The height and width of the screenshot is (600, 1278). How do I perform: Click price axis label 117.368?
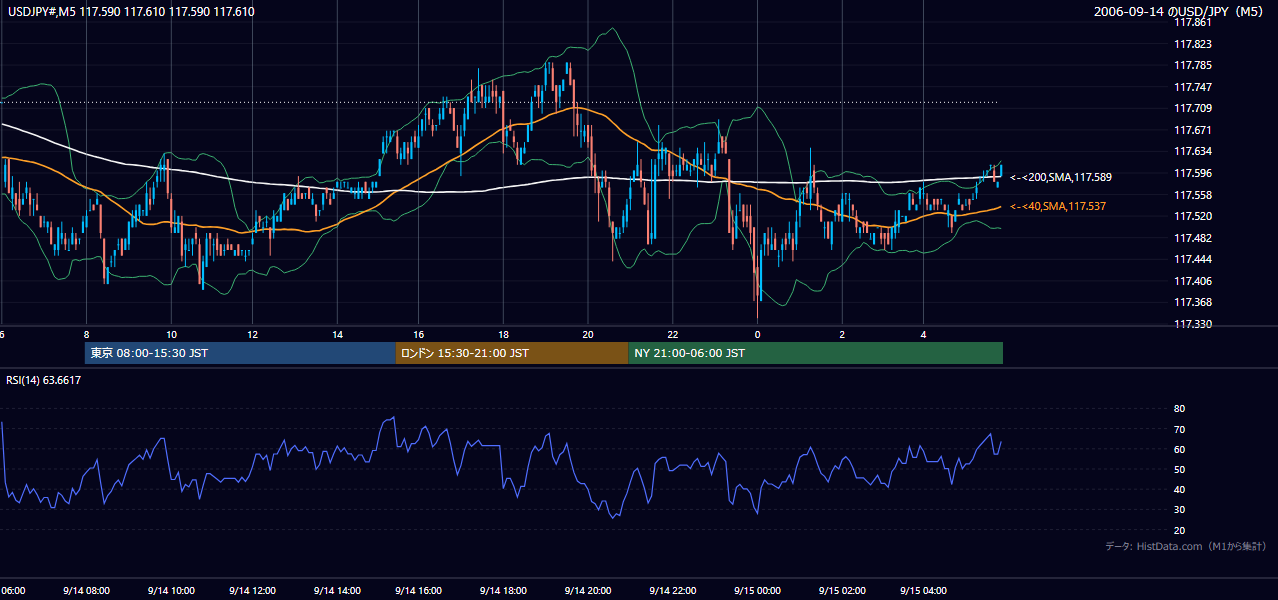click(1192, 302)
